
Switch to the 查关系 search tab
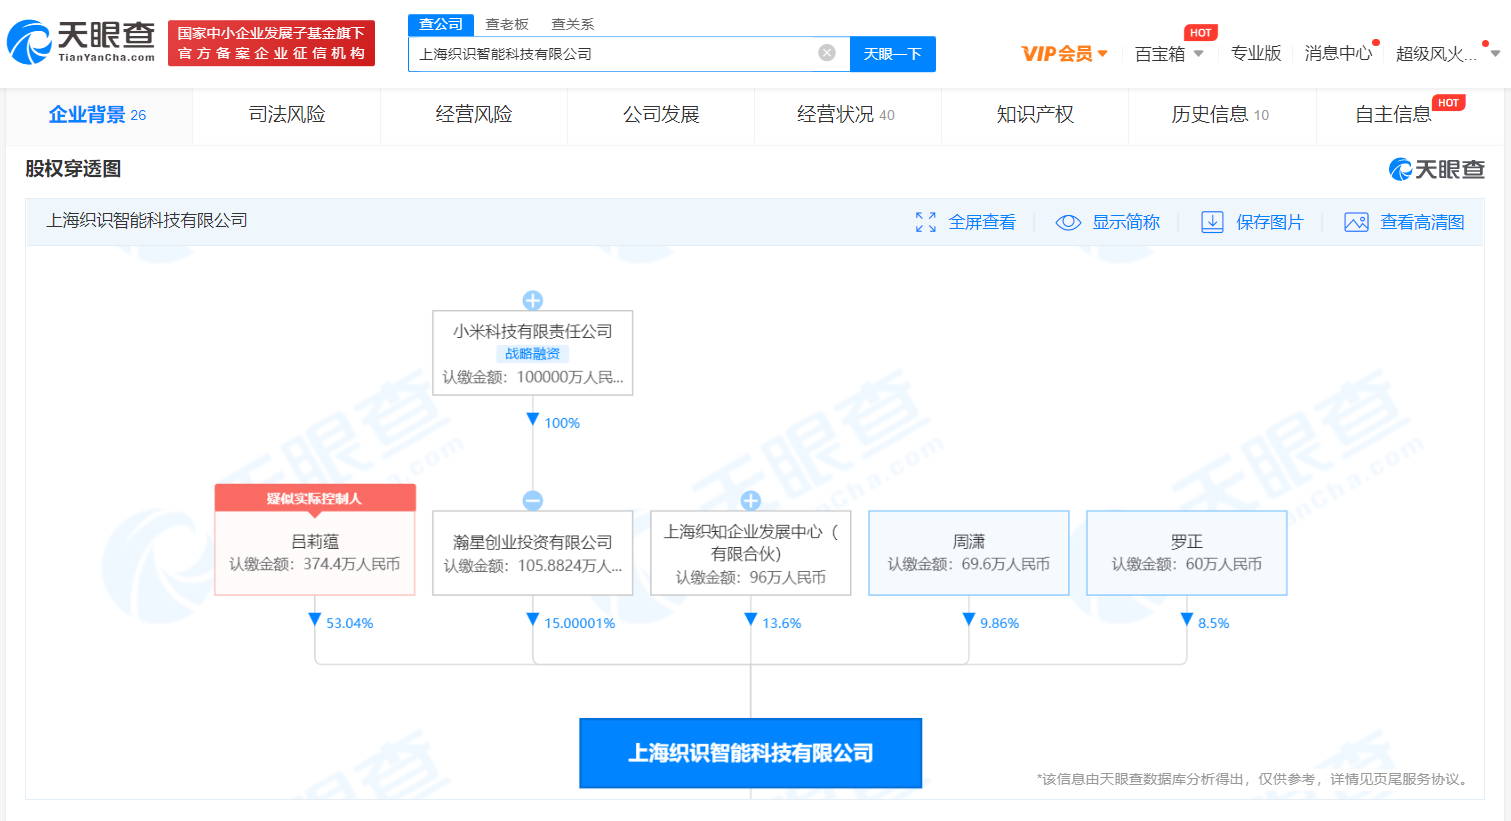pos(573,24)
